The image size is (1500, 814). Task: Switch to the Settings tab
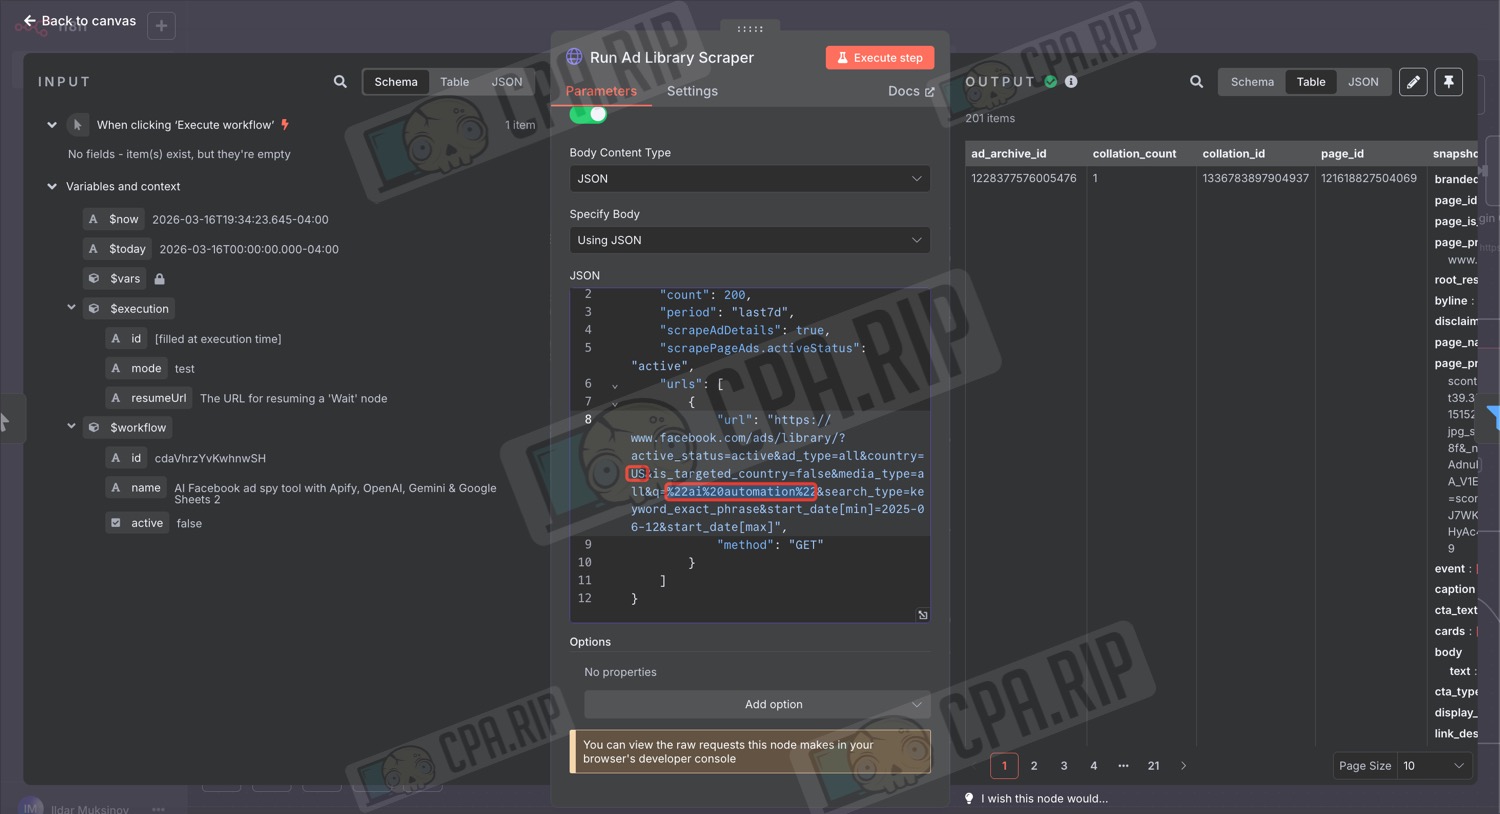tap(692, 91)
